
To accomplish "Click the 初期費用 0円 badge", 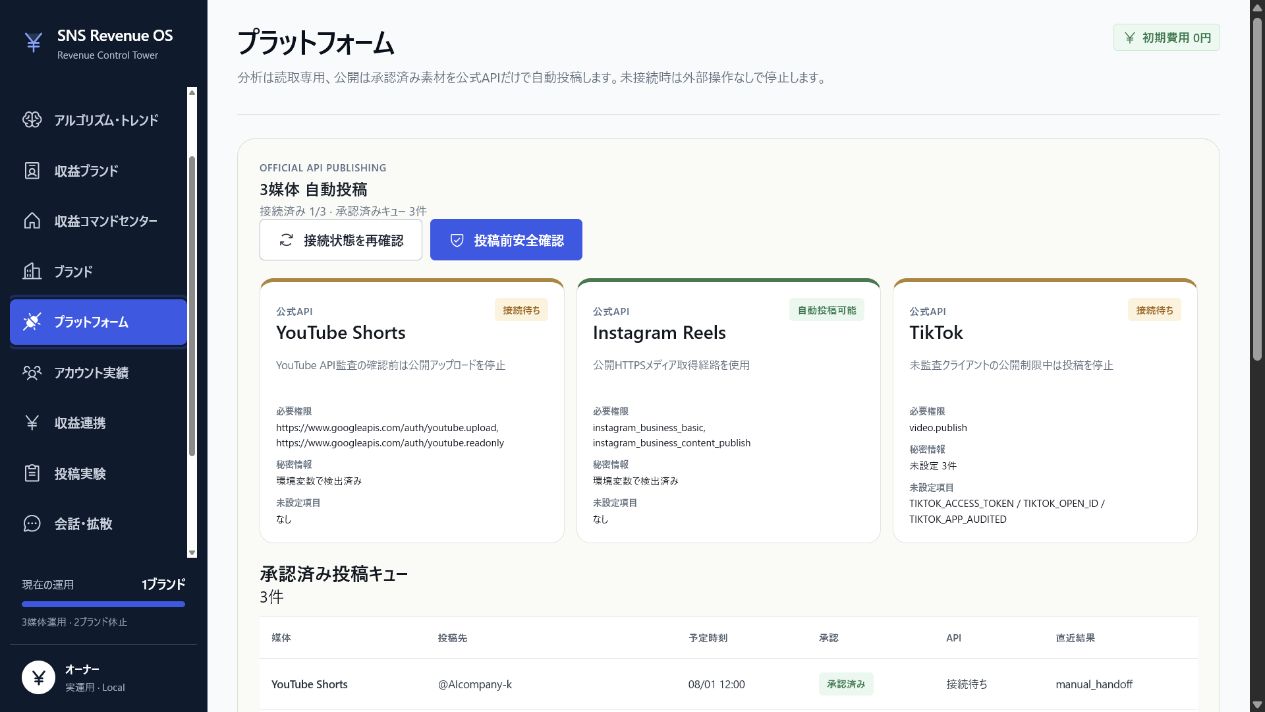I will pyautogui.click(x=1166, y=38).
